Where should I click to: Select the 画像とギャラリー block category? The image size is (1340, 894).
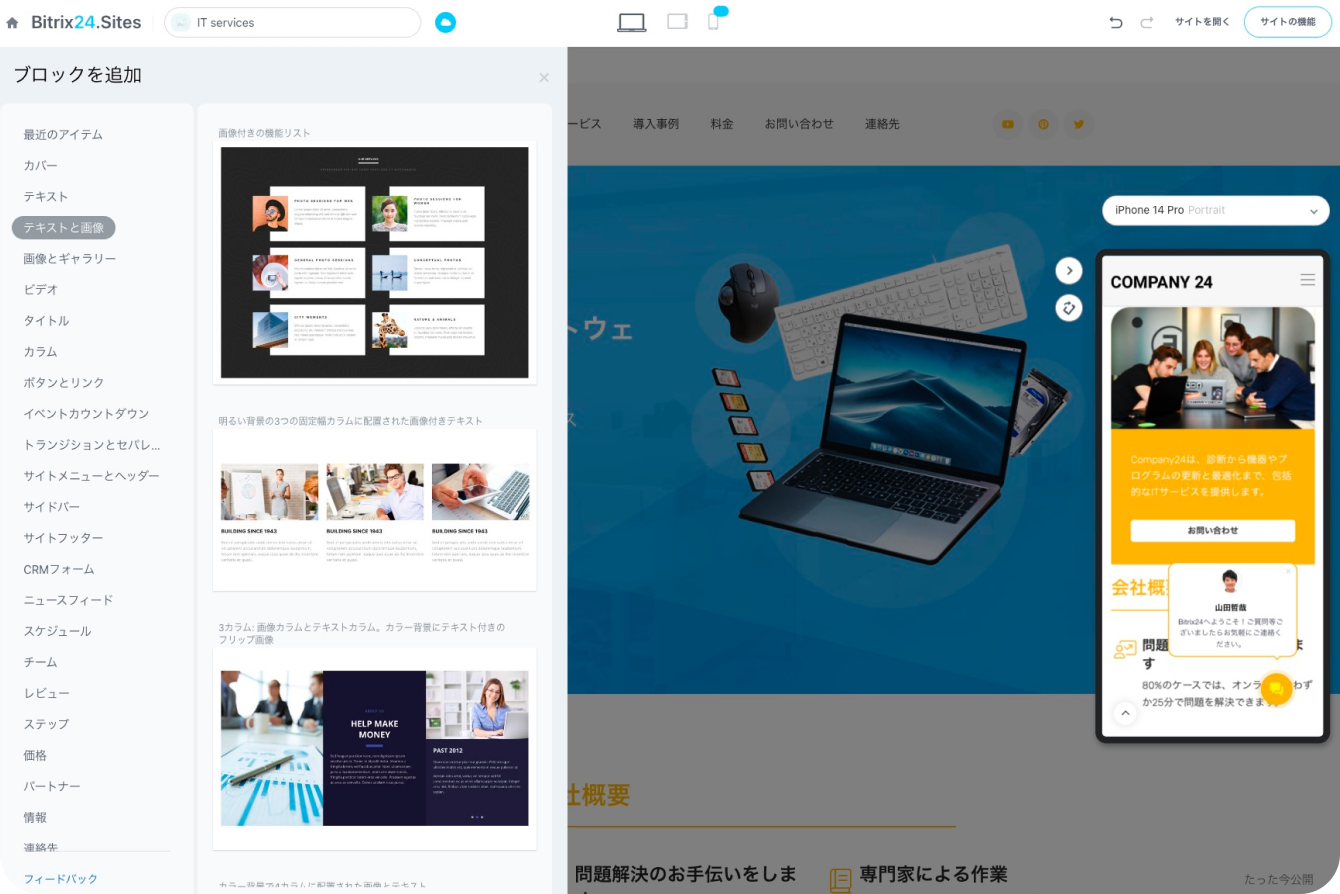70,258
